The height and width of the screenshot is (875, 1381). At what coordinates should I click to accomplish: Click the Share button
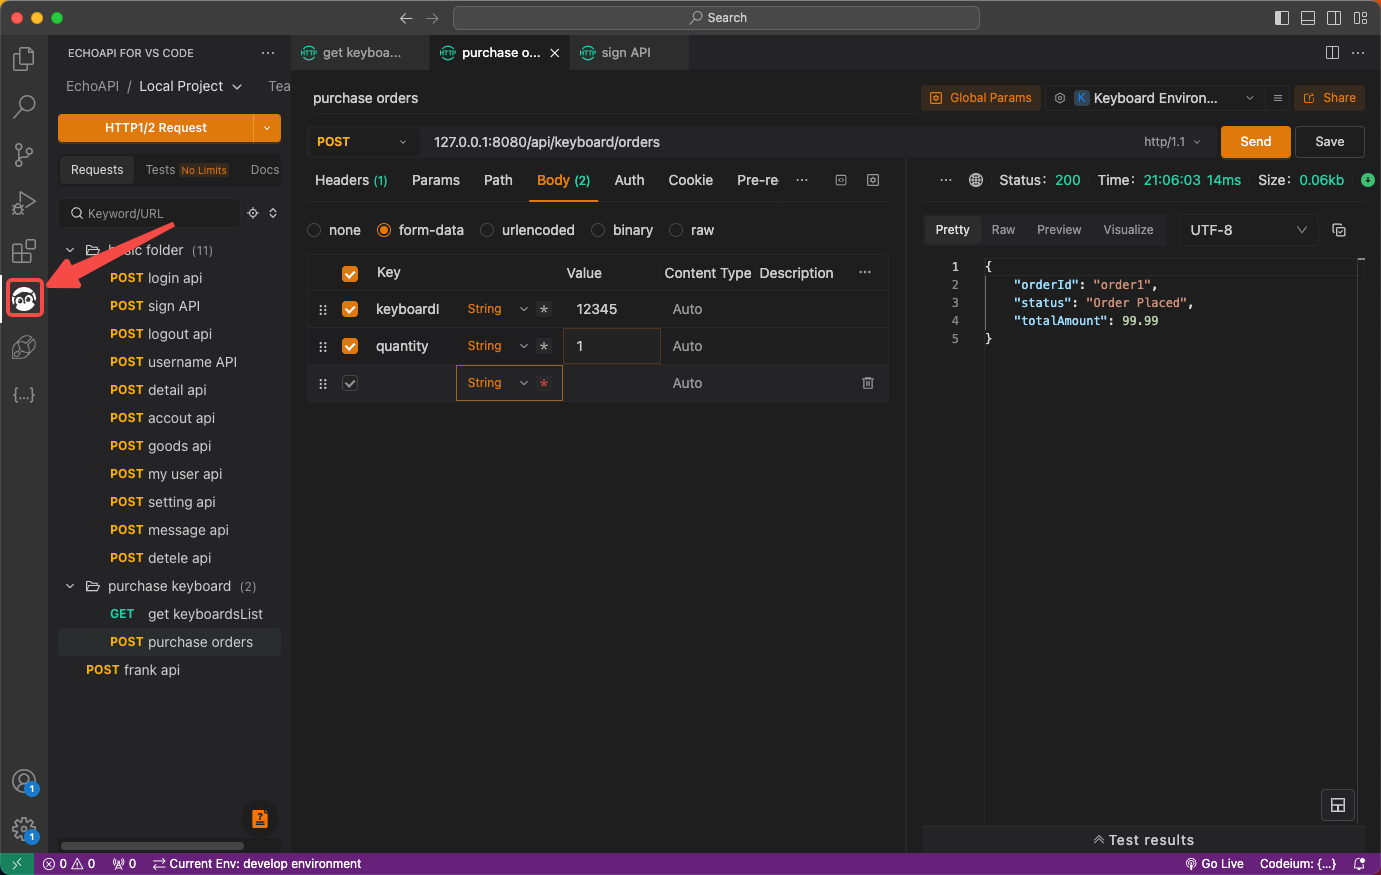click(1330, 98)
